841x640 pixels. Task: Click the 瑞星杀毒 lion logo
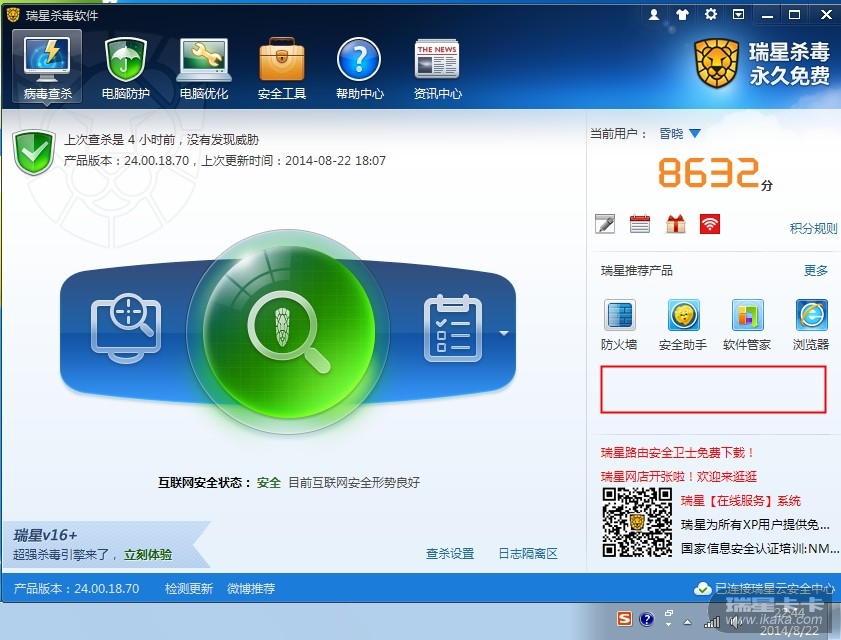717,64
